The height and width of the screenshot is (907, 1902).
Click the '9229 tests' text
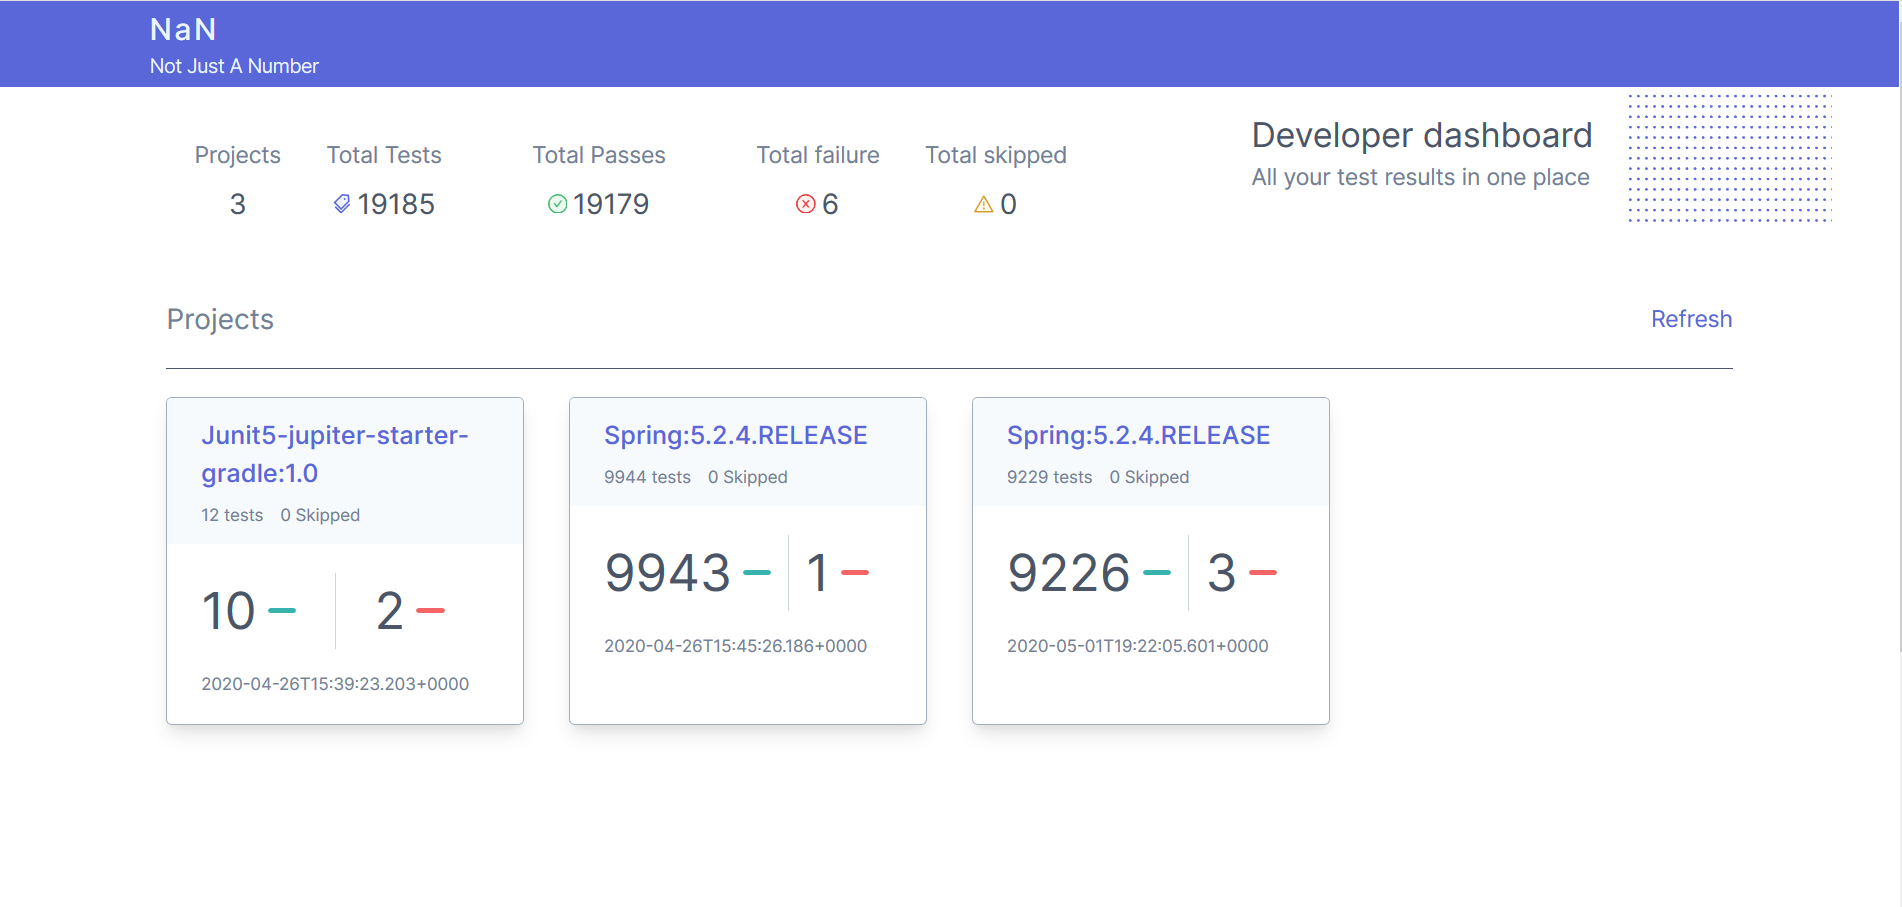(x=1049, y=477)
